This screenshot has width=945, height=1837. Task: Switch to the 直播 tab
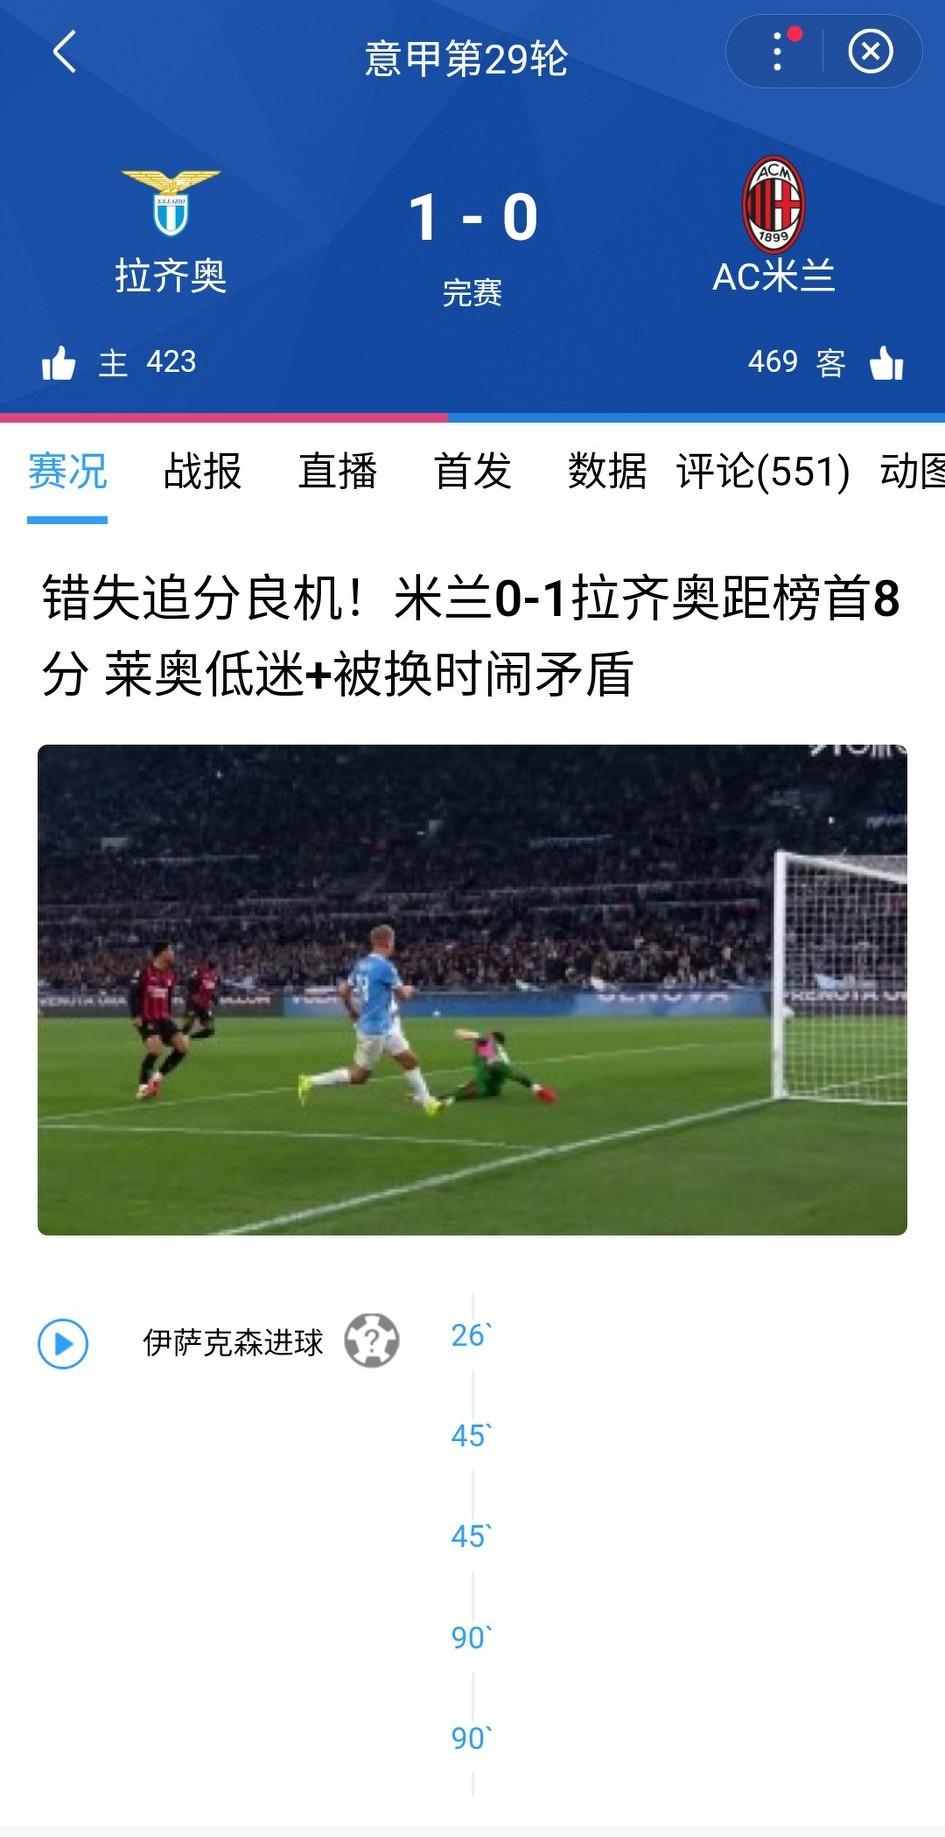(x=338, y=471)
